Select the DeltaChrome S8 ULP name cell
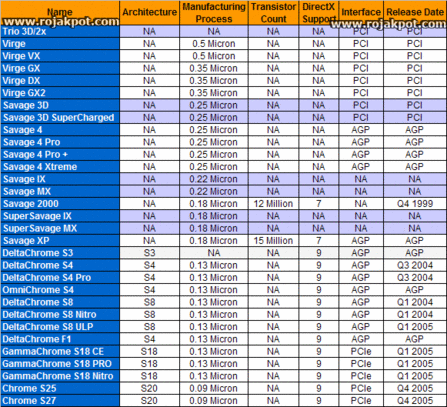This screenshot has width=447, height=407. 60,327
